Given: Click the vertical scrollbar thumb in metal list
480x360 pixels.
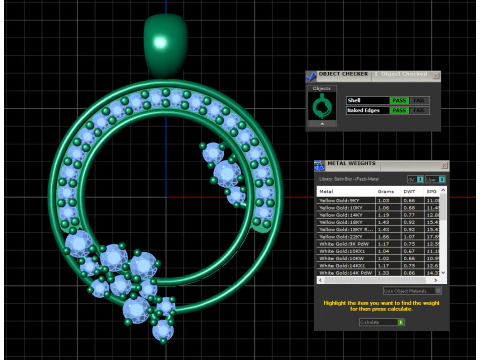Looking at the screenshot, I should pos(443,207).
